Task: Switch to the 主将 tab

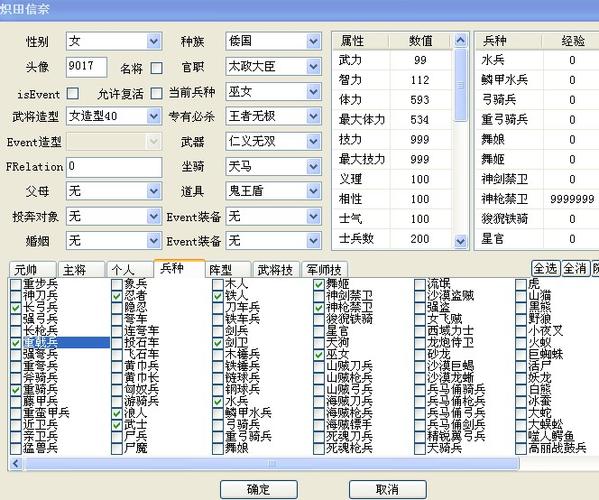Action: click(81, 270)
